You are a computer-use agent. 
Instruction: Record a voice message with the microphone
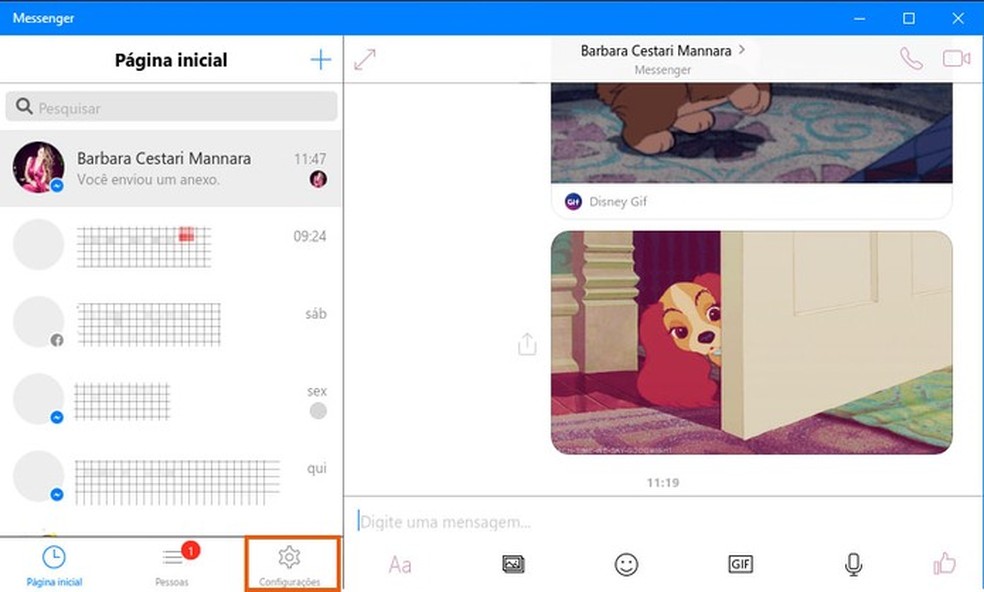tap(853, 564)
